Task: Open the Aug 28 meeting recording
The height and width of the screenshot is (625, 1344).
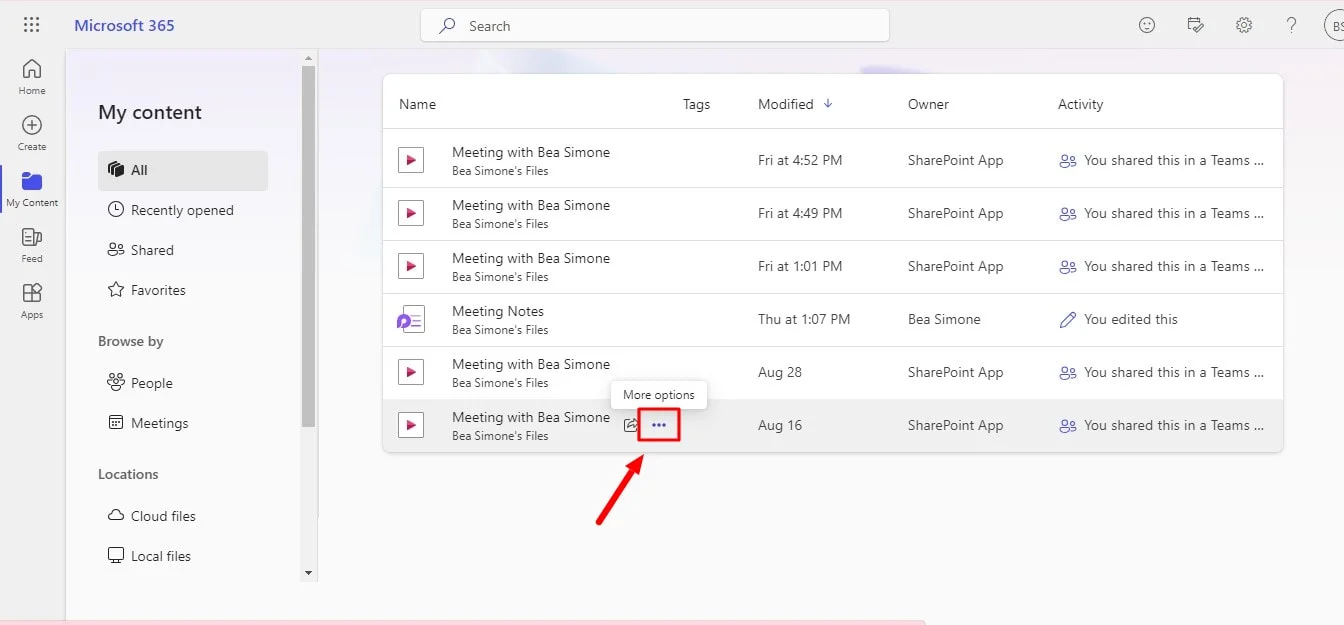Action: [x=531, y=364]
